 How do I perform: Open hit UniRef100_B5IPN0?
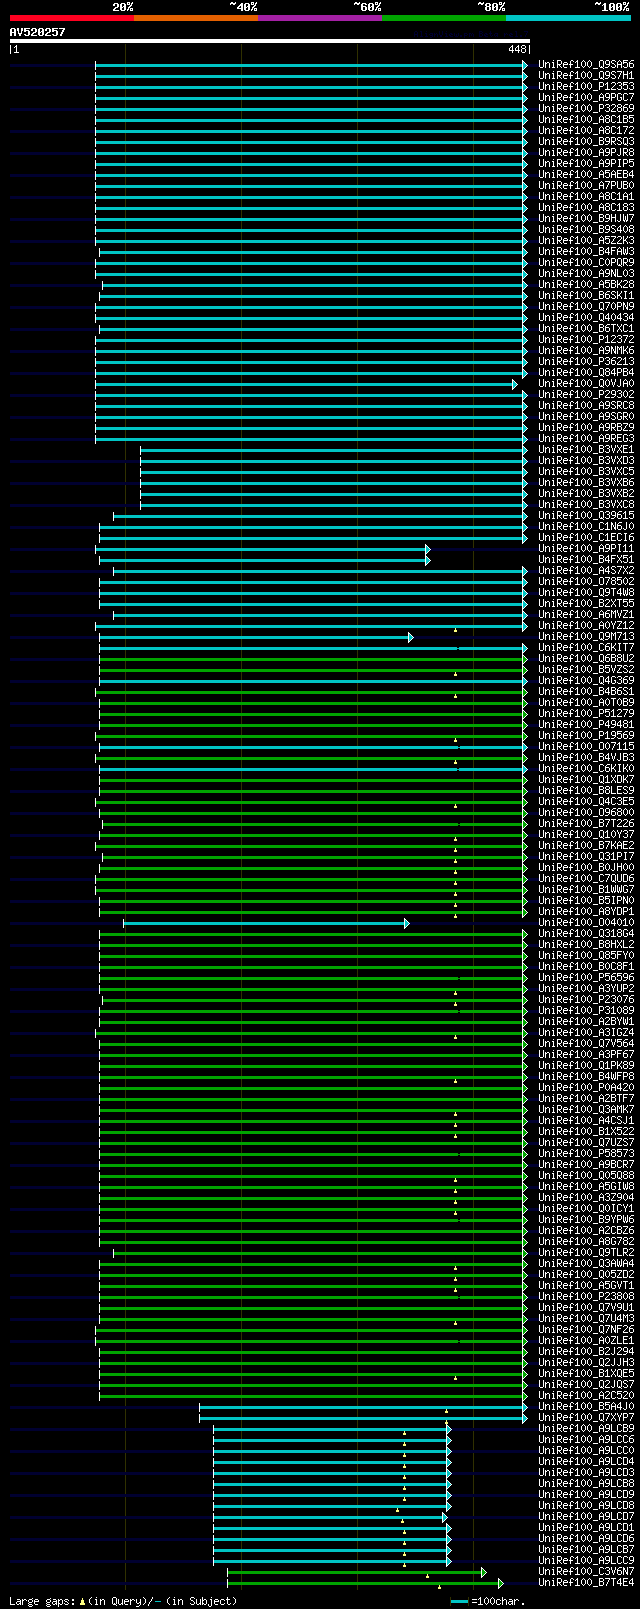(586, 900)
